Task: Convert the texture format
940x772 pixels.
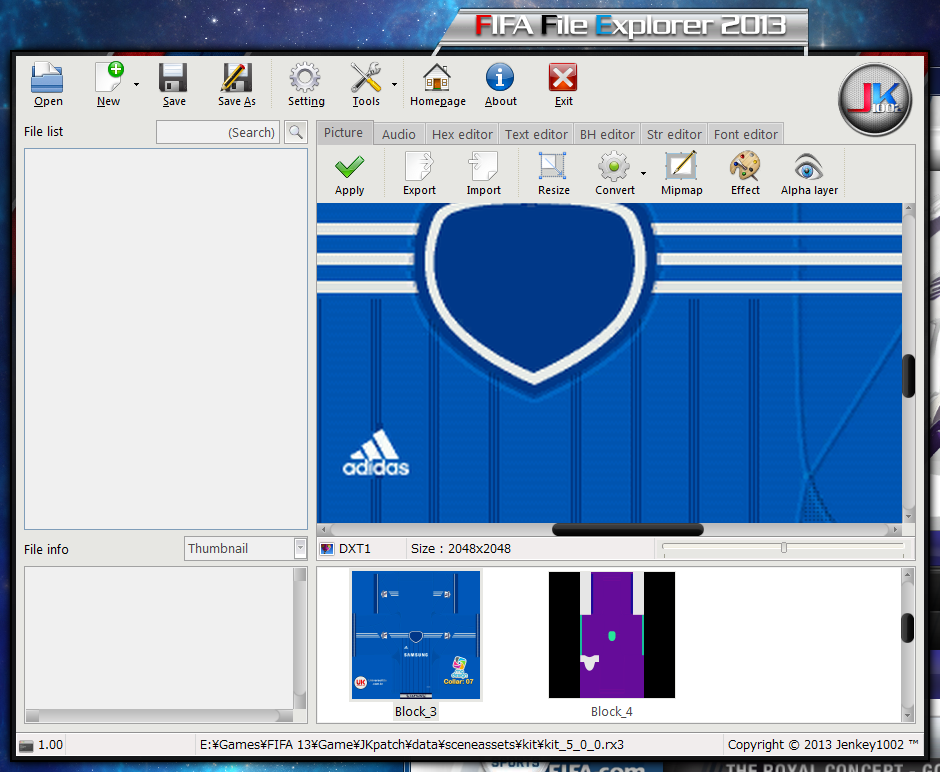Action: click(x=614, y=174)
